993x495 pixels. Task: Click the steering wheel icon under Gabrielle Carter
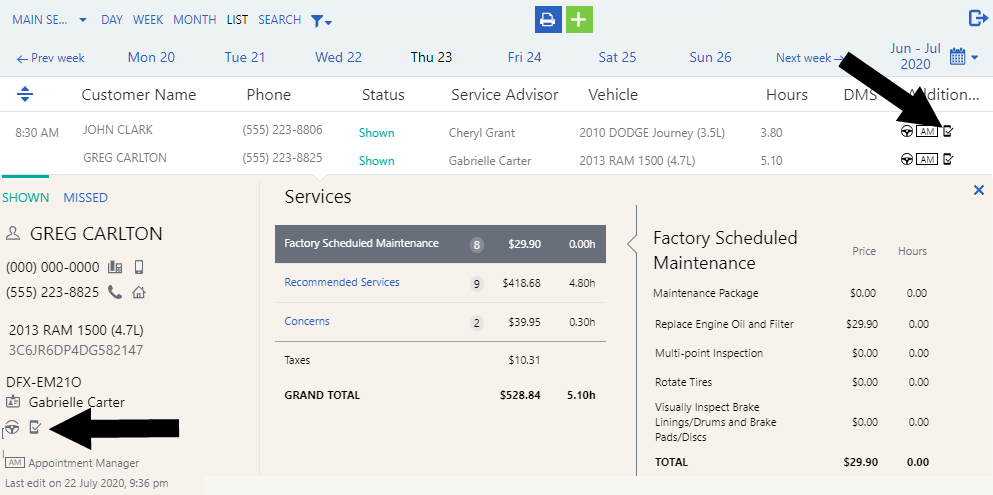[x=12, y=428]
